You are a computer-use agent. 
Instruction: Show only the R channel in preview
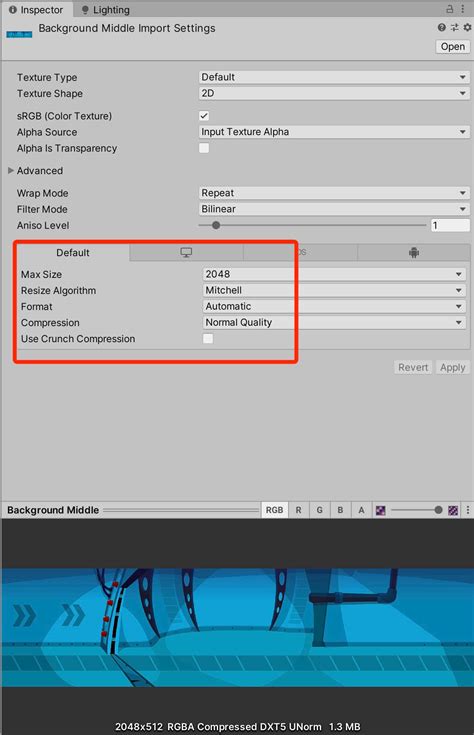(298, 510)
